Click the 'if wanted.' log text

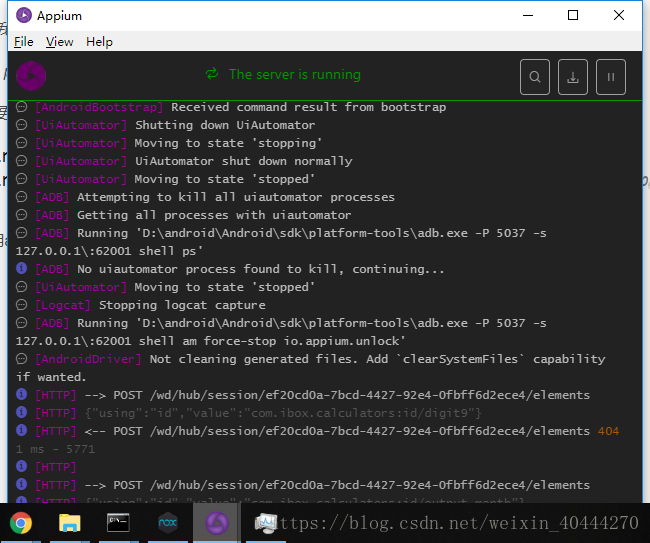pyautogui.click(x=51, y=377)
